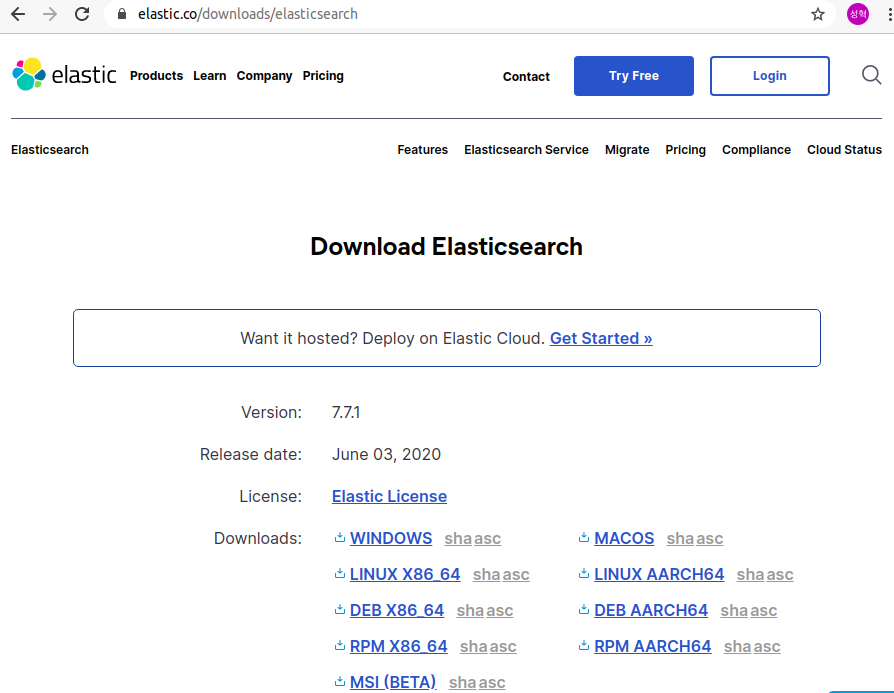The height and width of the screenshot is (693, 894).
Task: Click download icon beside MSI (BETA)
Action: (x=340, y=681)
